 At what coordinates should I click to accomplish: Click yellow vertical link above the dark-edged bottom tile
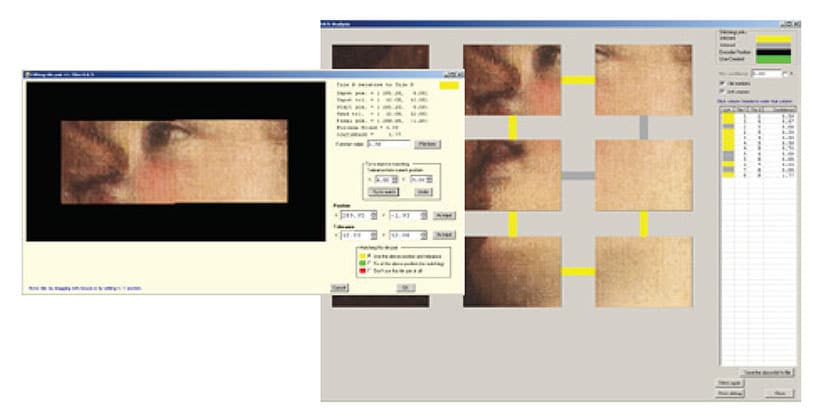(512, 224)
